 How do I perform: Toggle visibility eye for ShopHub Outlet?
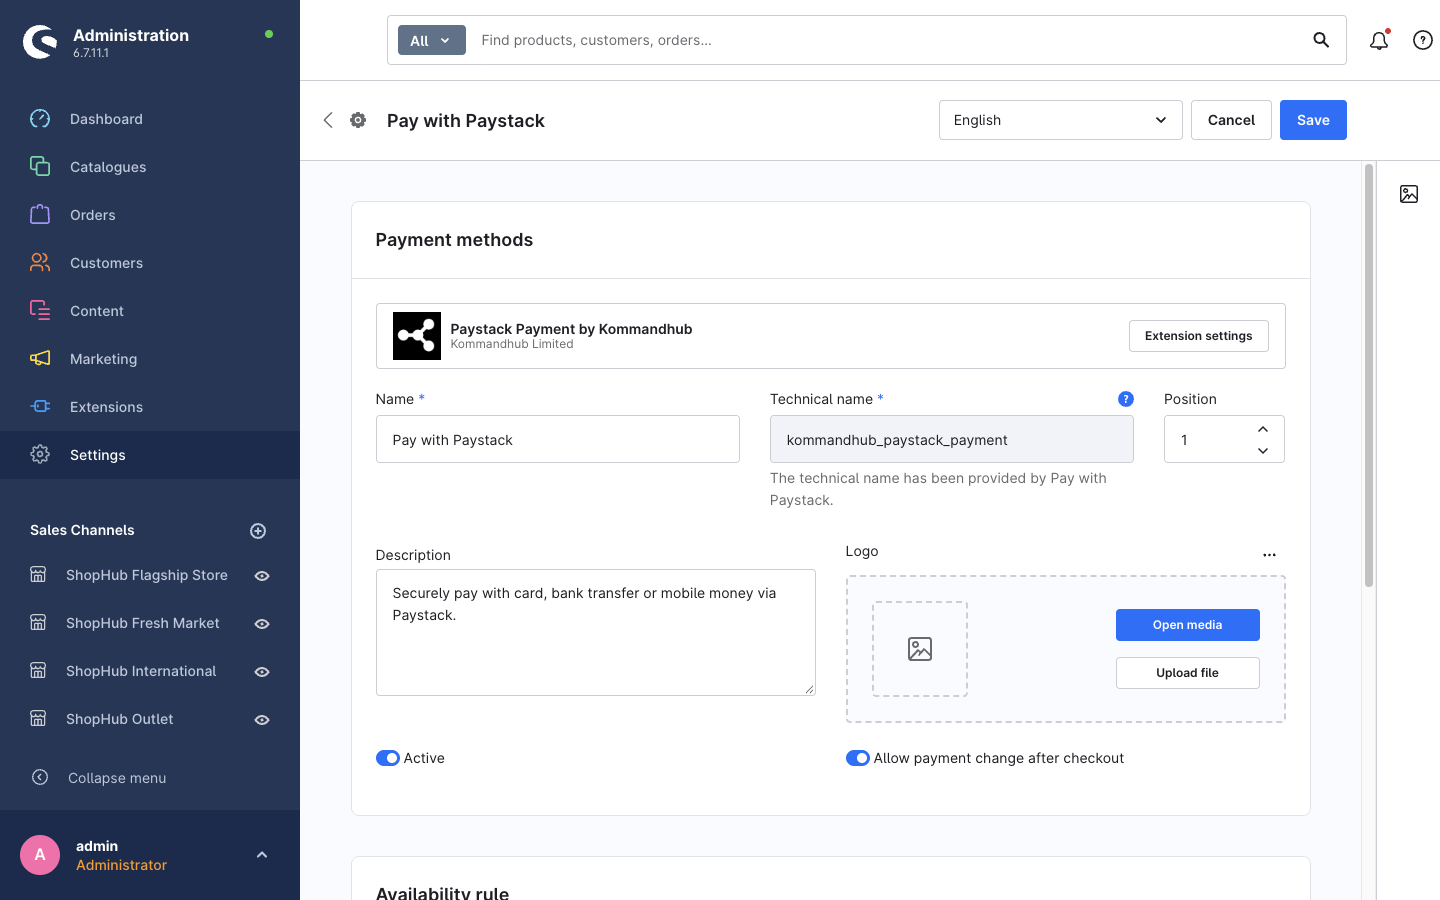point(262,720)
